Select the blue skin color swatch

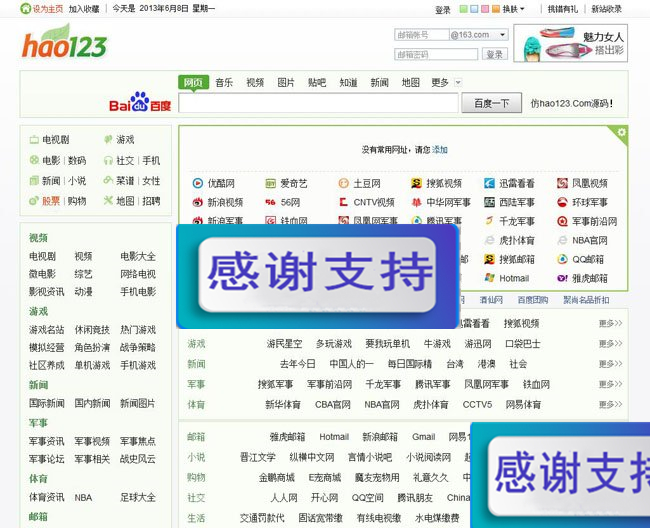(474, 9)
